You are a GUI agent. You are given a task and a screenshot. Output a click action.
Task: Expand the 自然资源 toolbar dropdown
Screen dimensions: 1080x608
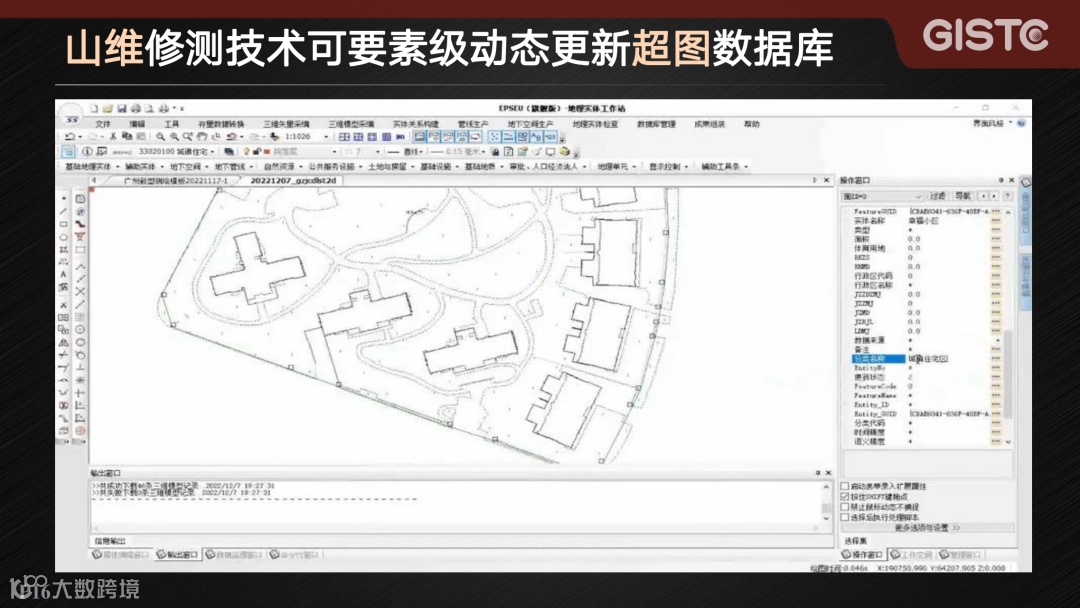tap(300, 167)
